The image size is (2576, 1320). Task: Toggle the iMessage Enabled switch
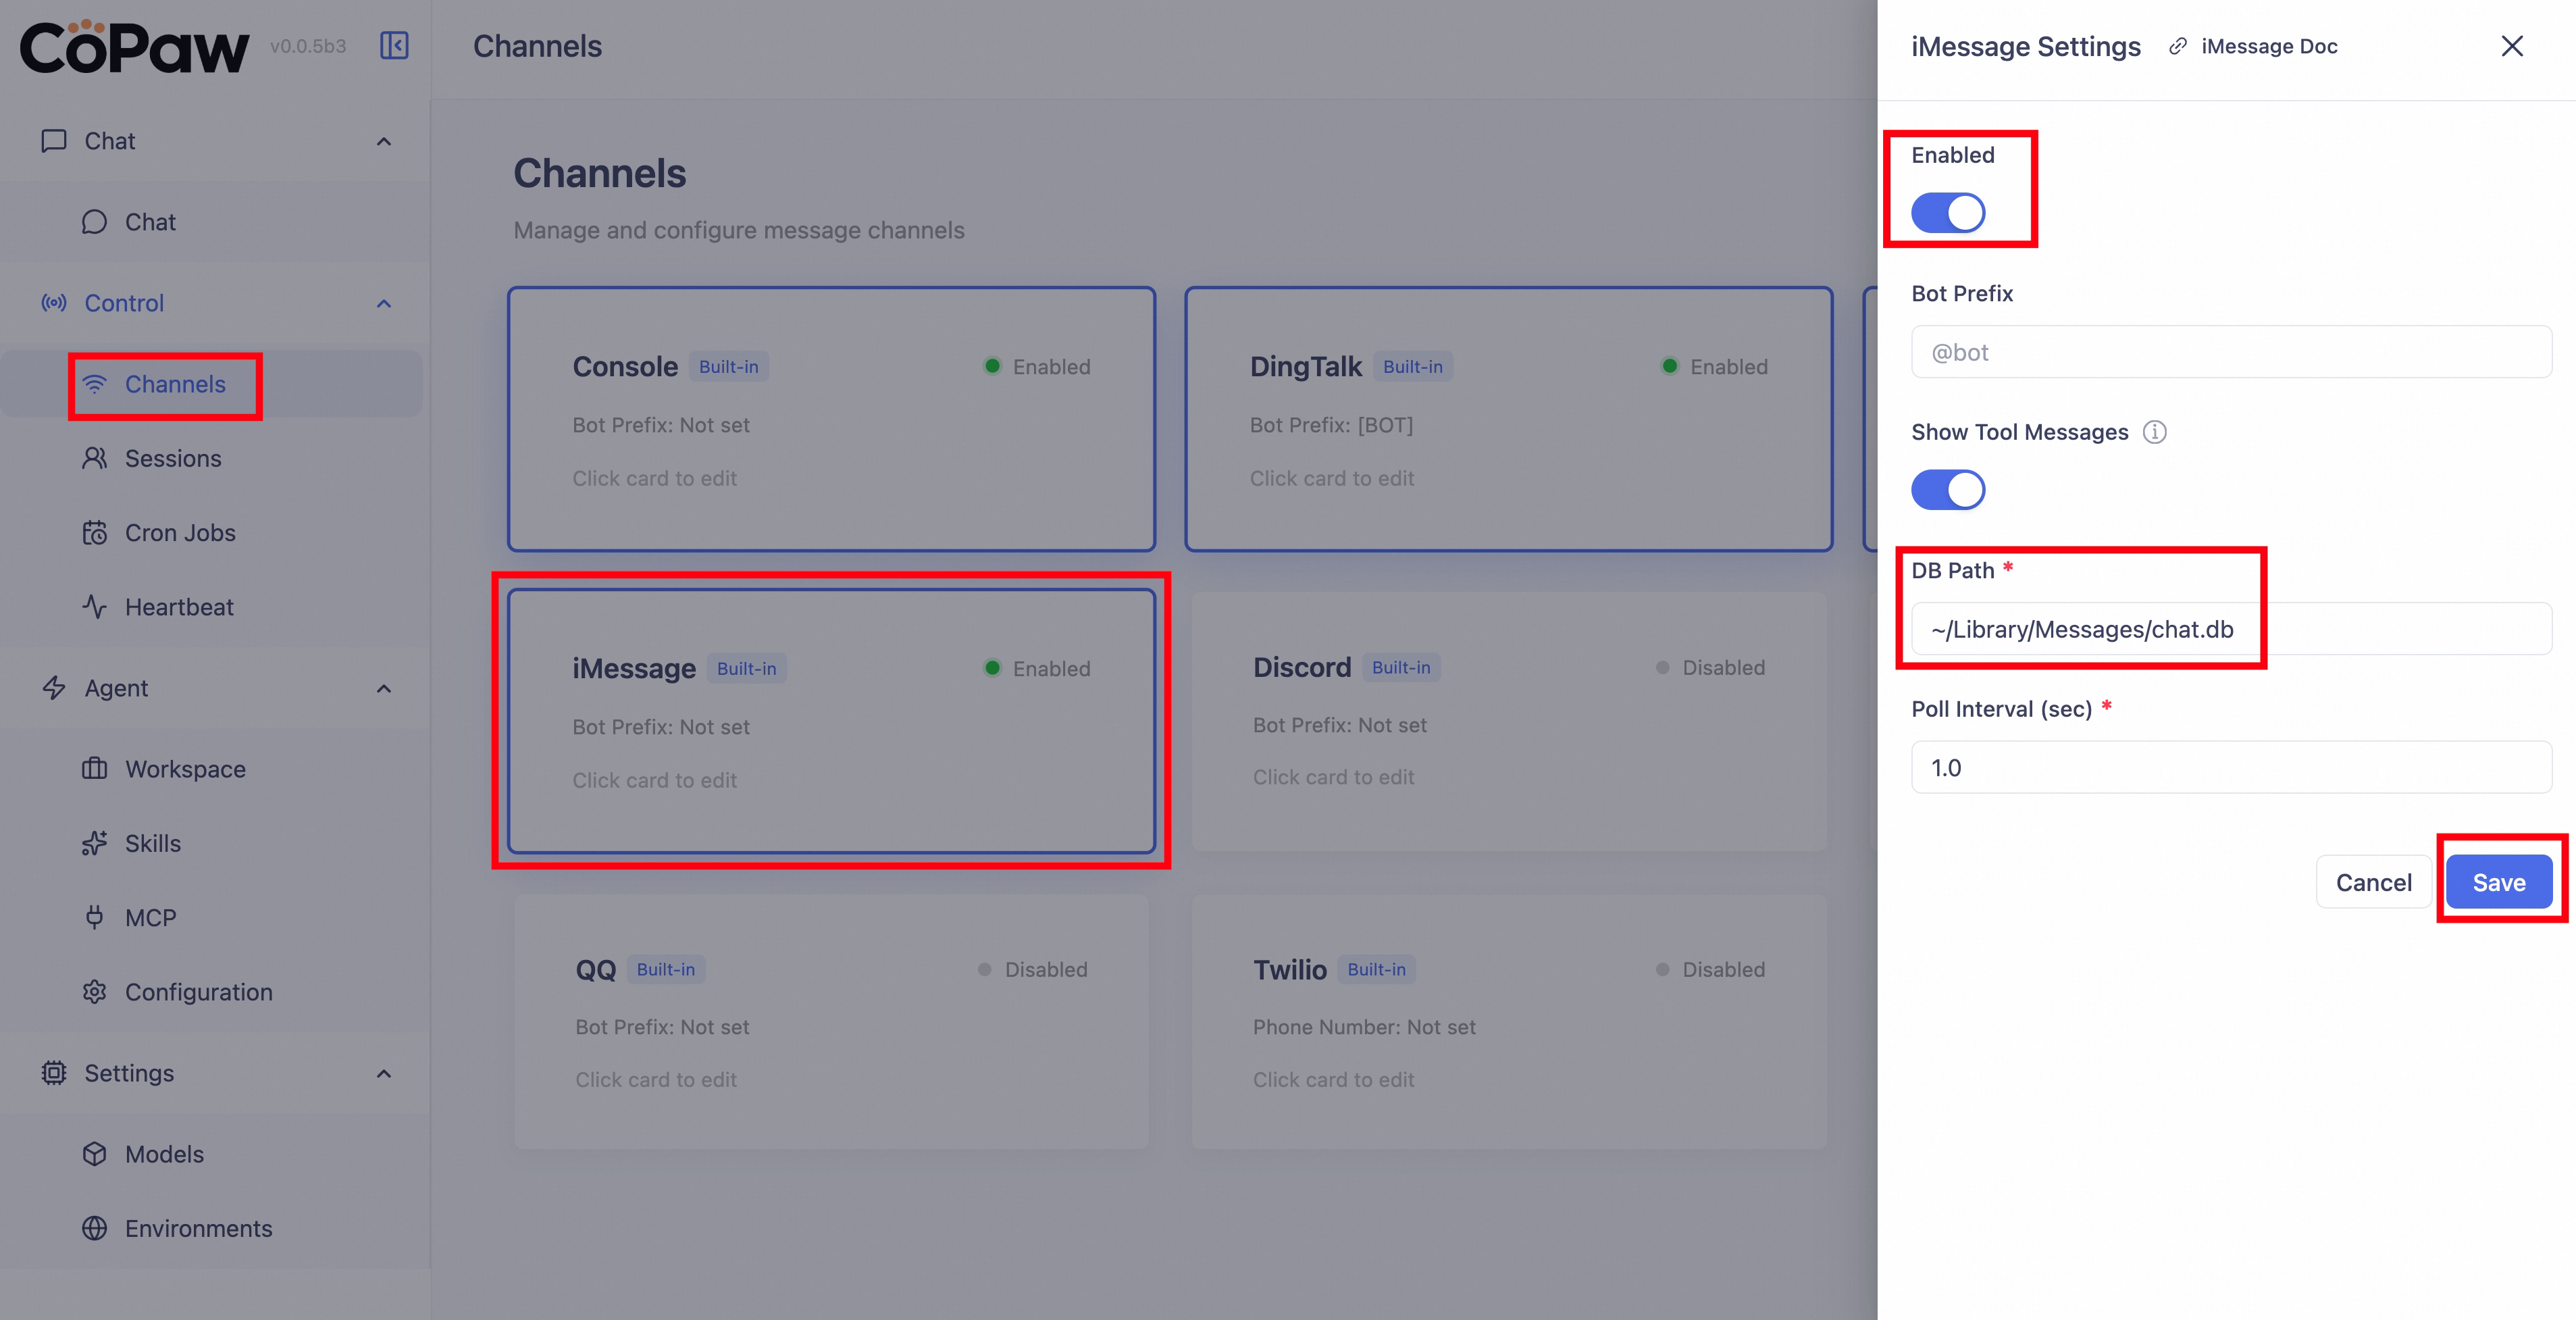tap(1947, 213)
